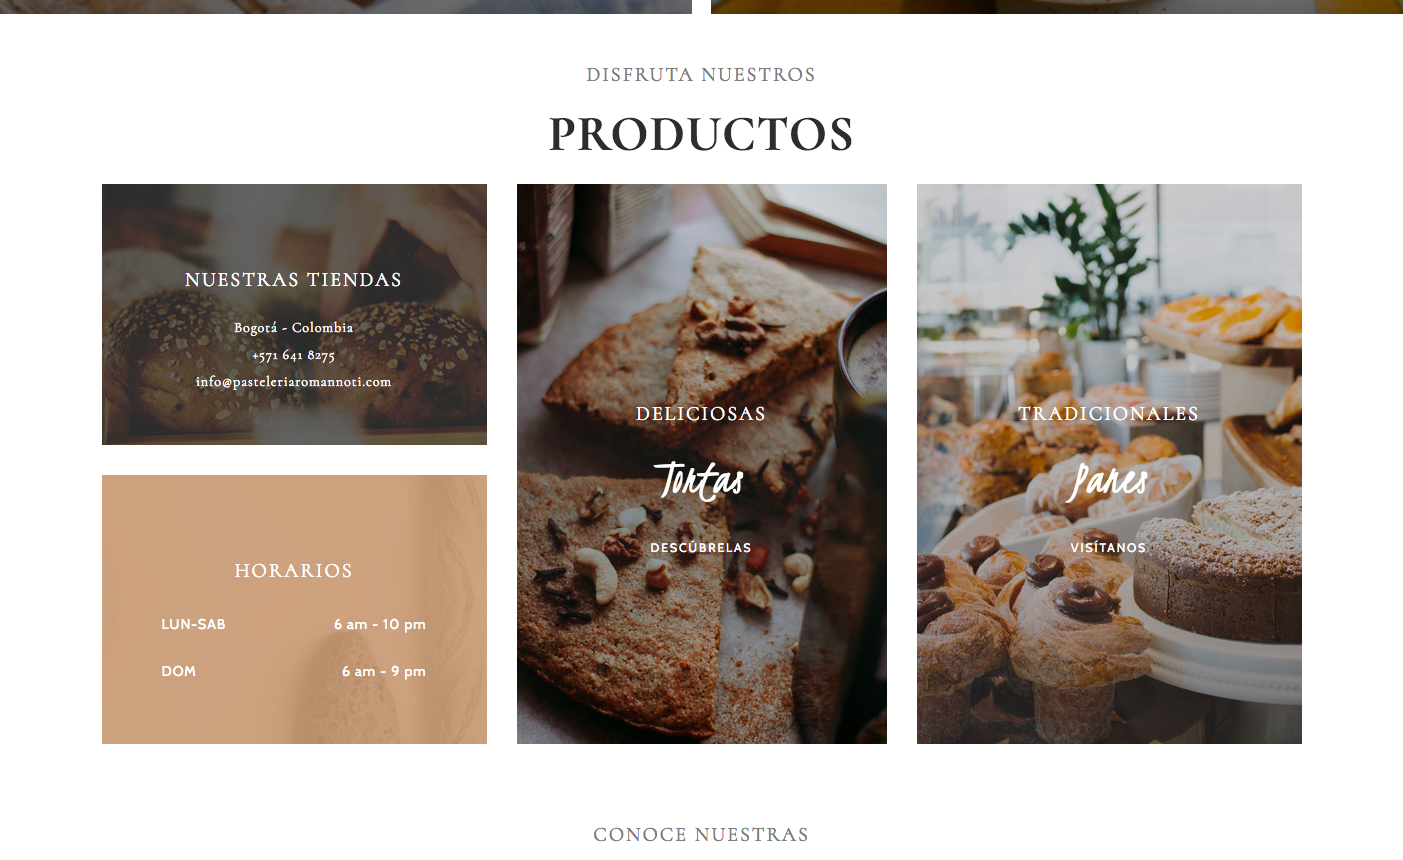Click the VISÍTANOS link on breads card

[1108, 548]
